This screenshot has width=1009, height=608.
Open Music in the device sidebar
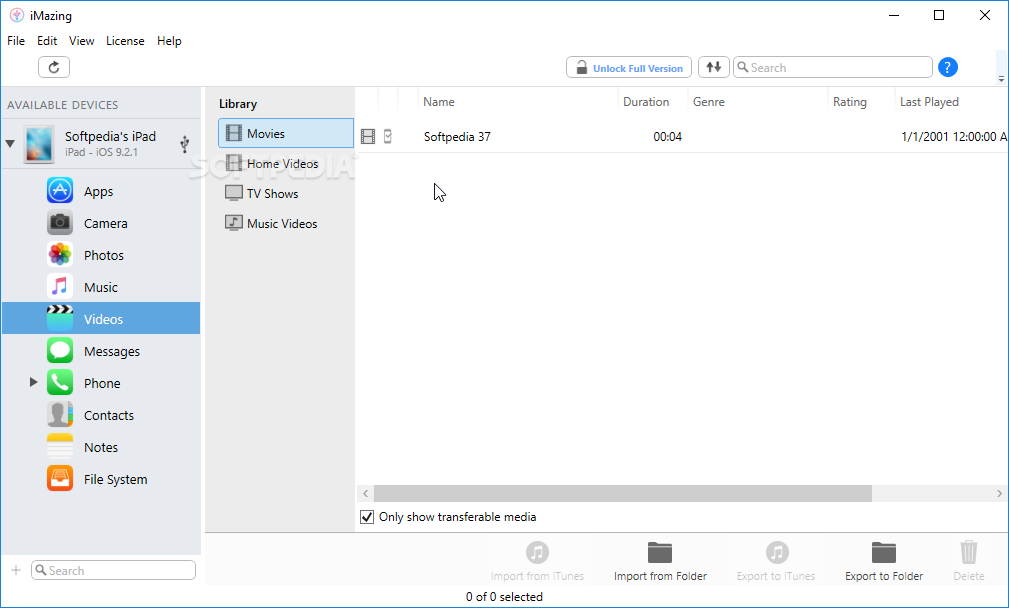tap(101, 287)
